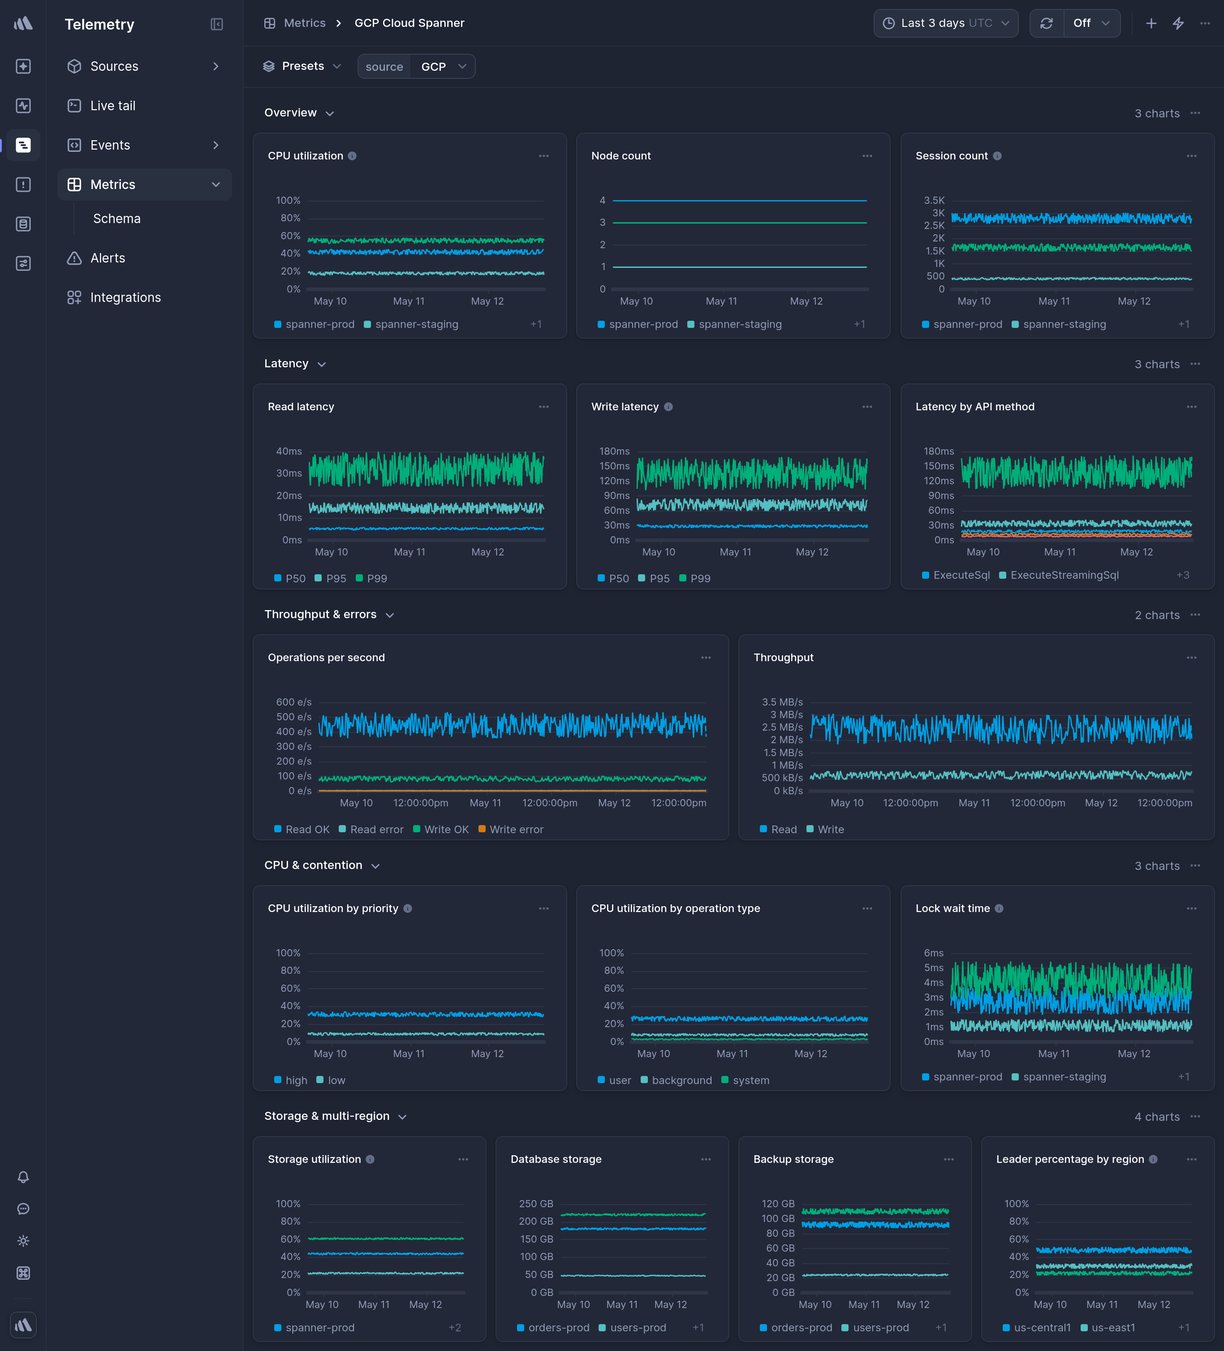The image size is (1224, 1351).
Task: Open the command key shortcut icon
Action: [x=23, y=1273]
